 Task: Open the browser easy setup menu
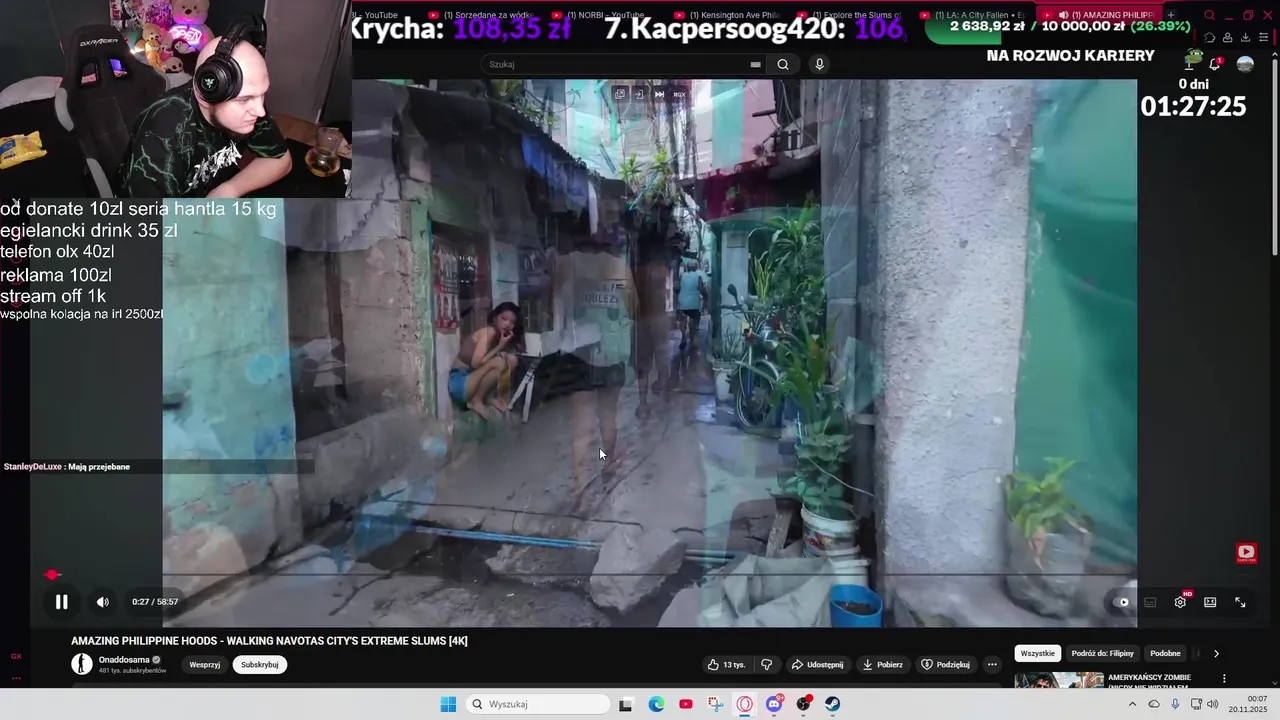[x=1264, y=37]
